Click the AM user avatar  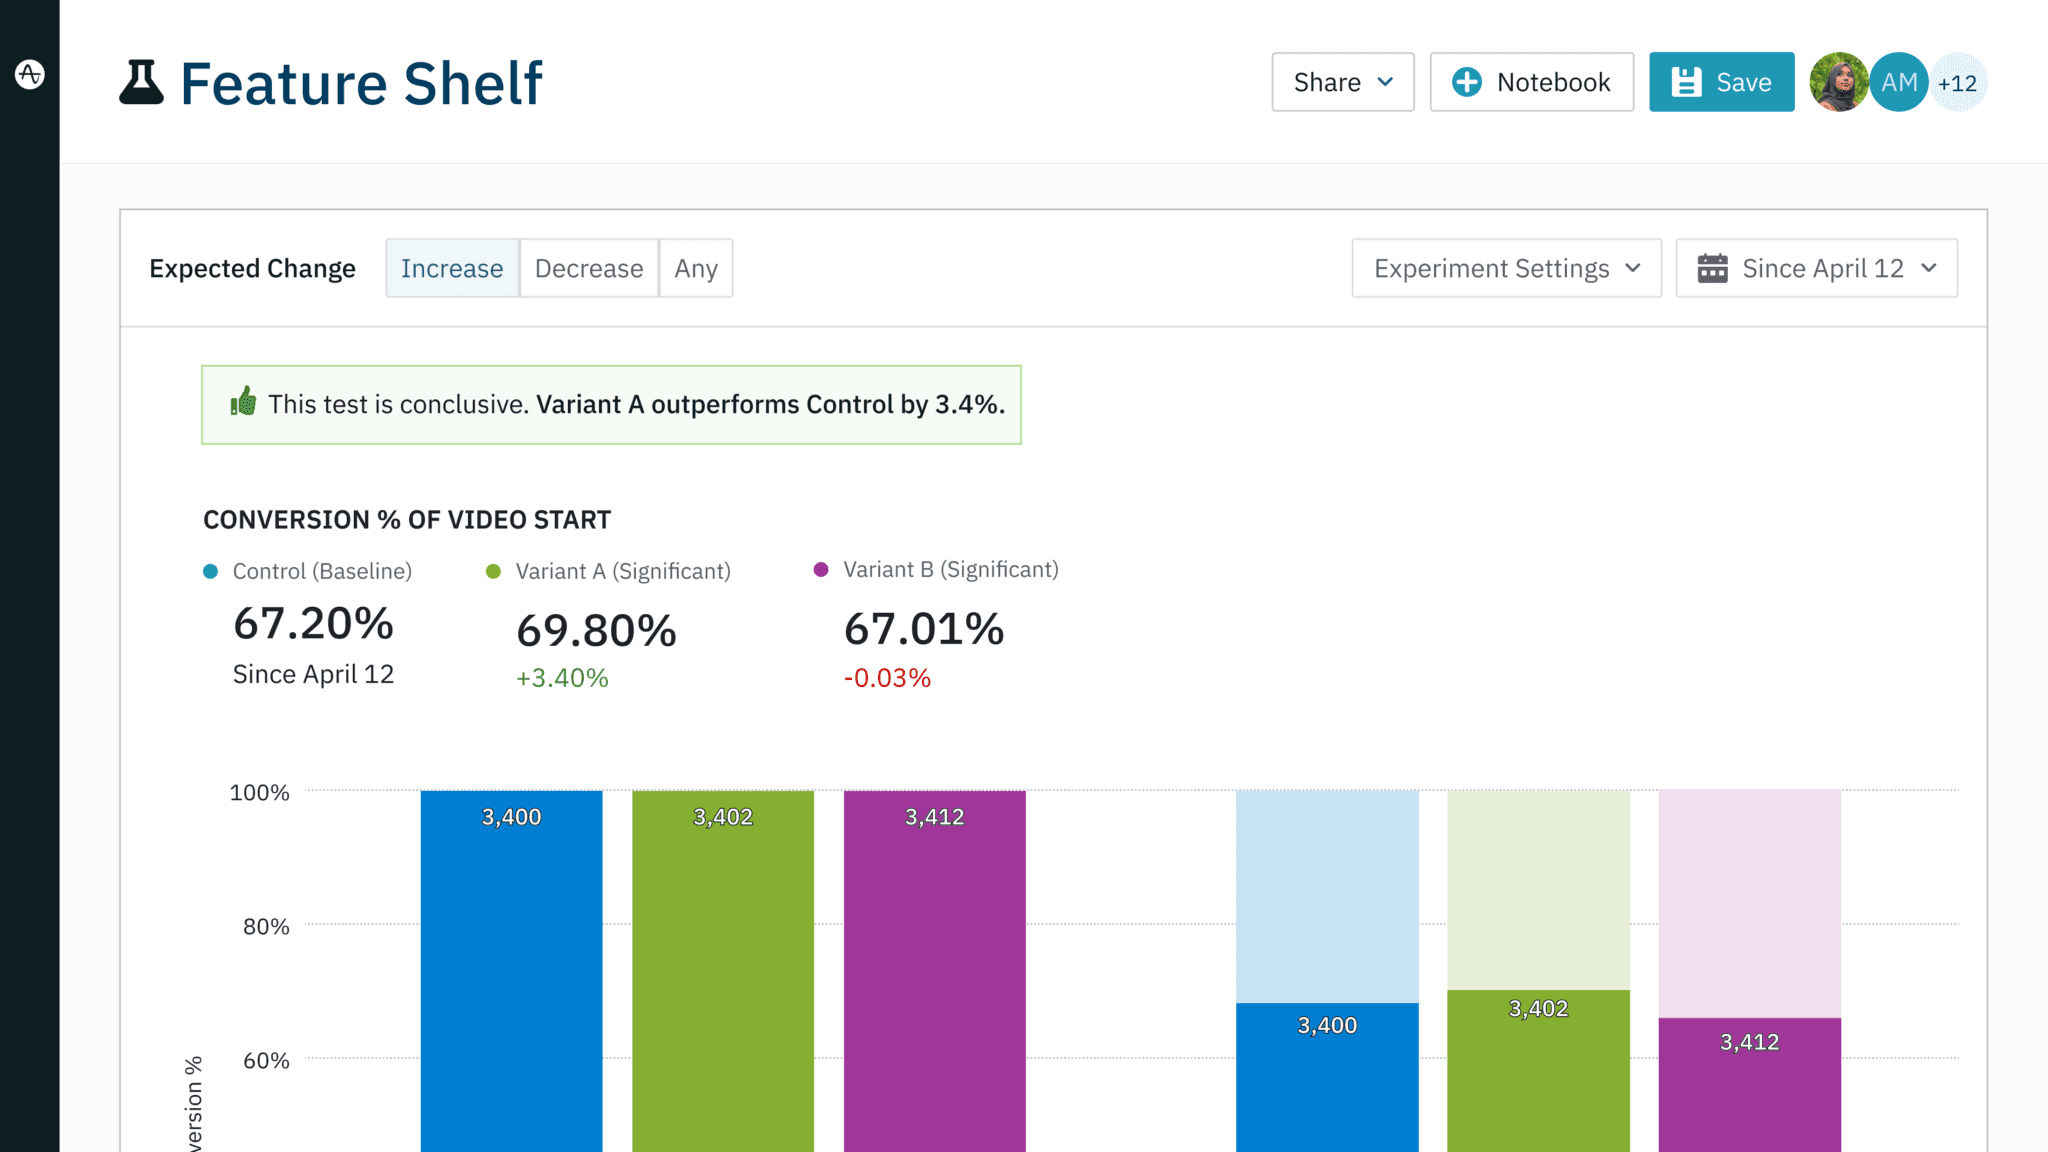pyautogui.click(x=1898, y=82)
